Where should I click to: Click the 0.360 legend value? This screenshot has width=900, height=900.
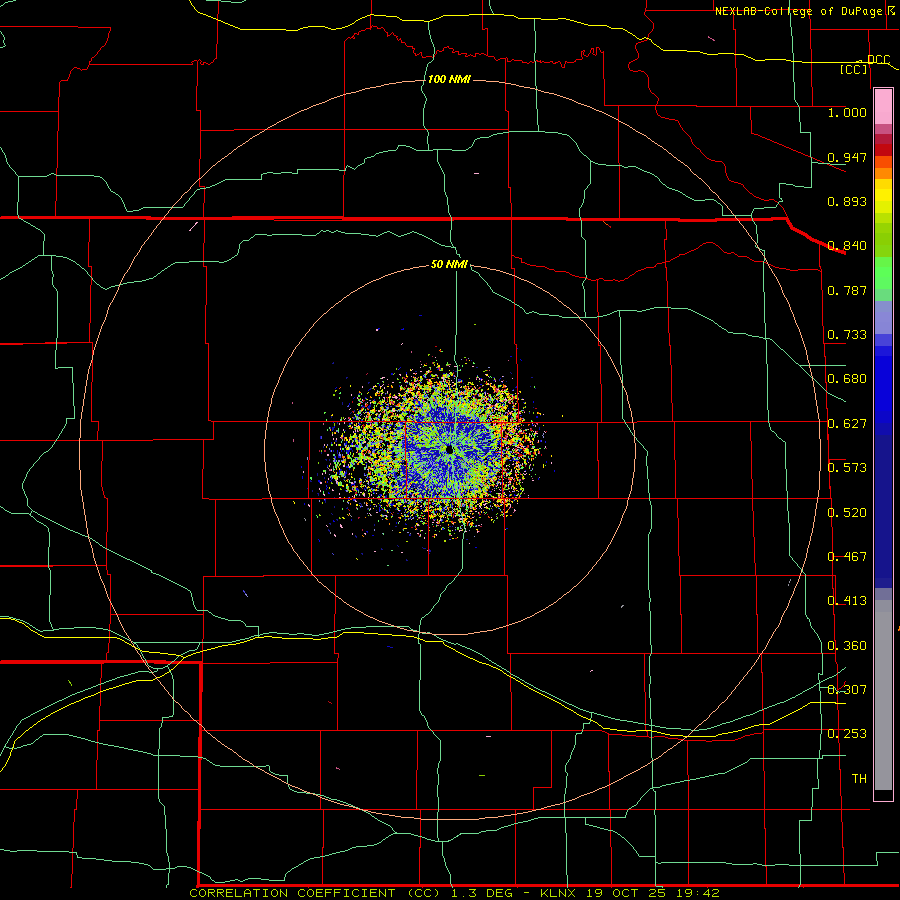click(x=847, y=645)
